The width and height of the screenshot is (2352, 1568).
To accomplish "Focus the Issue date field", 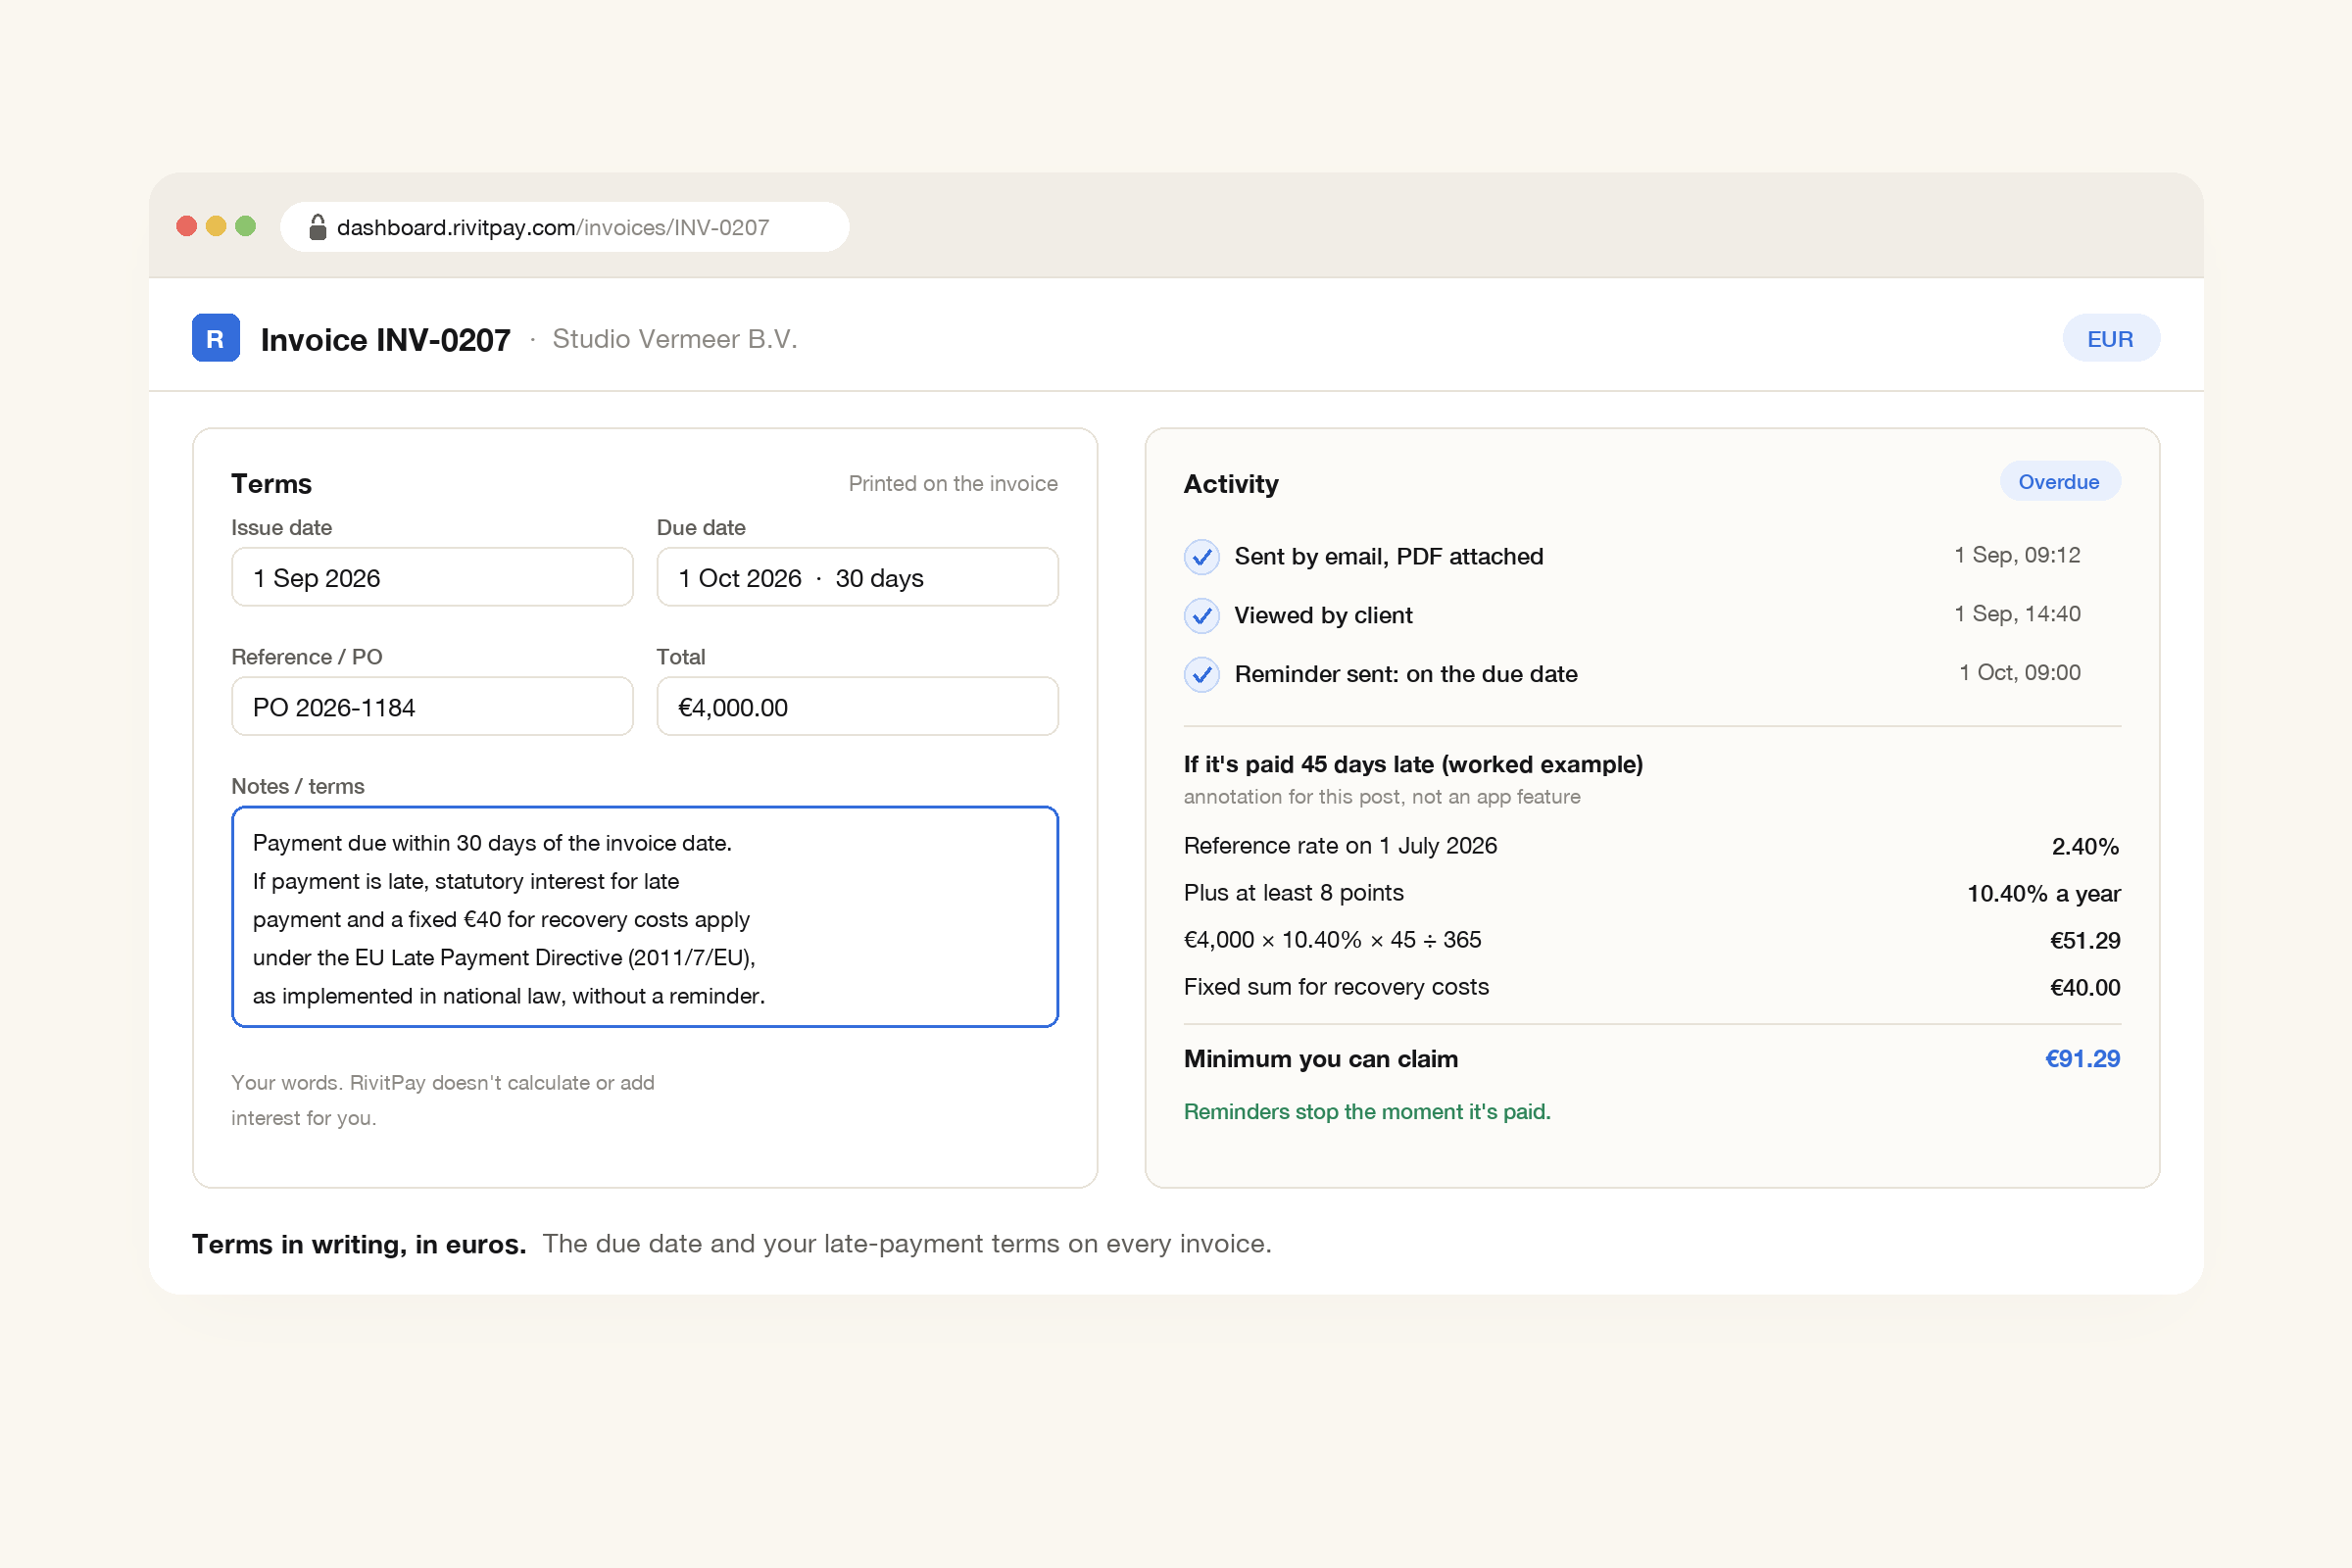I will pyautogui.click(x=432, y=577).
